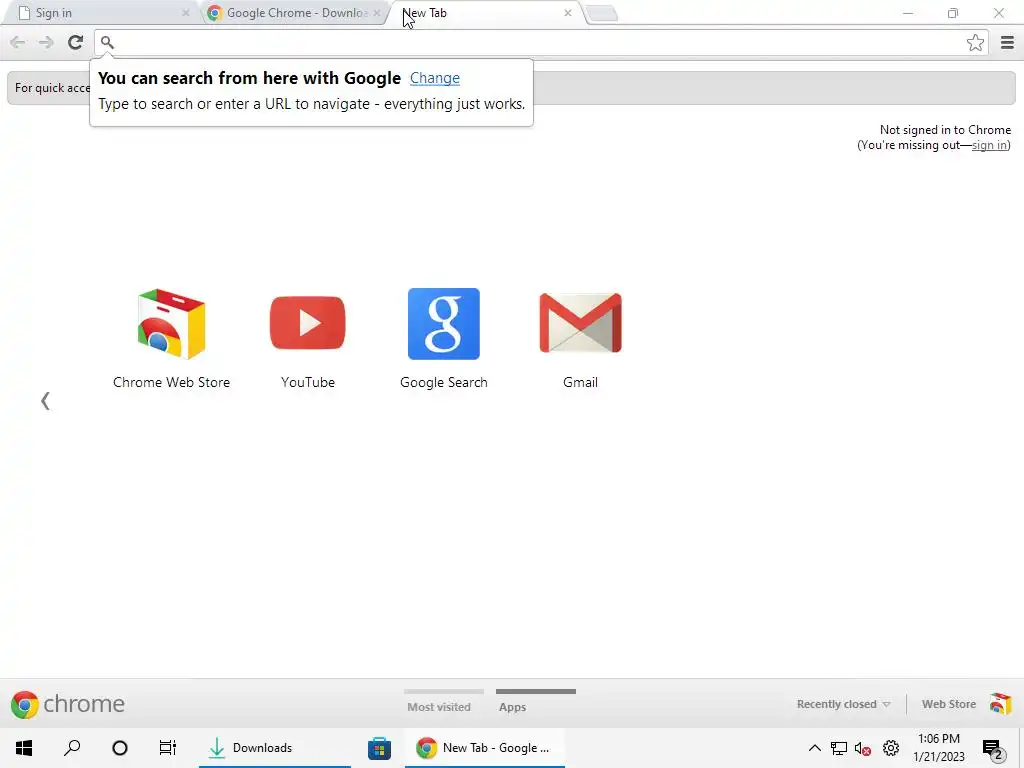This screenshot has width=1024, height=768.
Task: Open the Gmail app icon
Action: click(580, 323)
